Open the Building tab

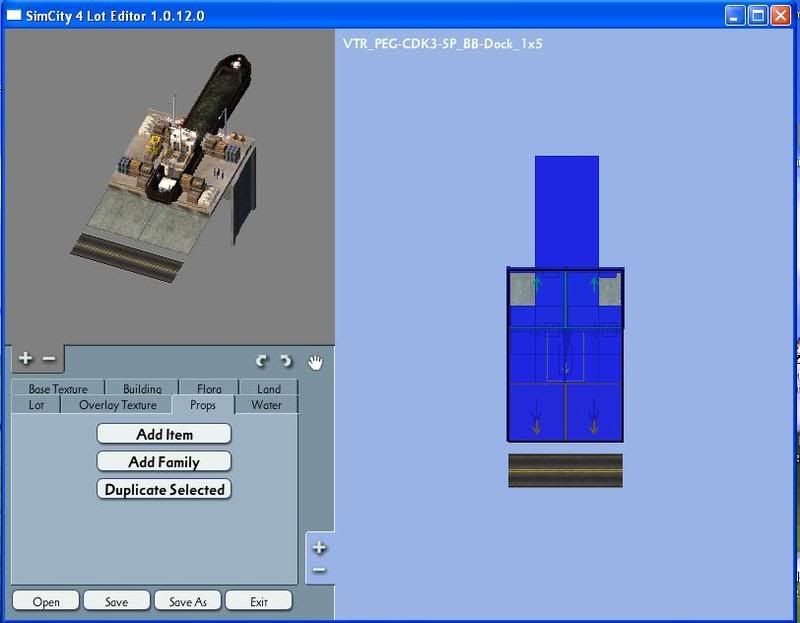coord(142,388)
